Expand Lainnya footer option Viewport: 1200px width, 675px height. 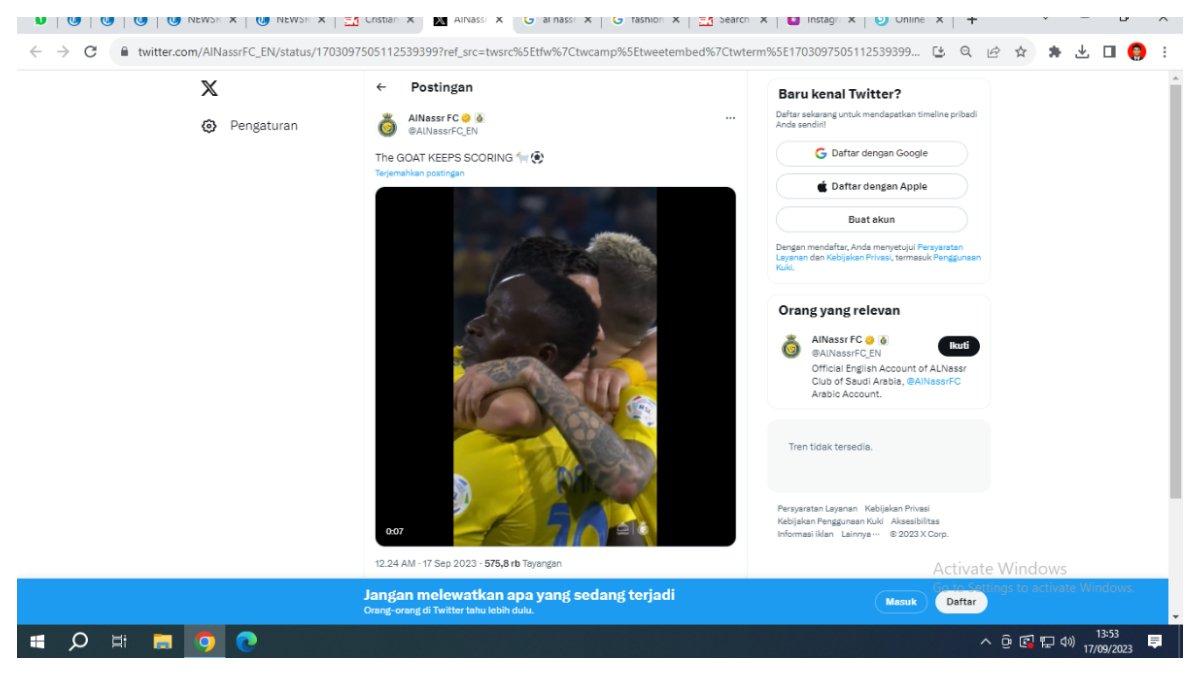point(860,533)
